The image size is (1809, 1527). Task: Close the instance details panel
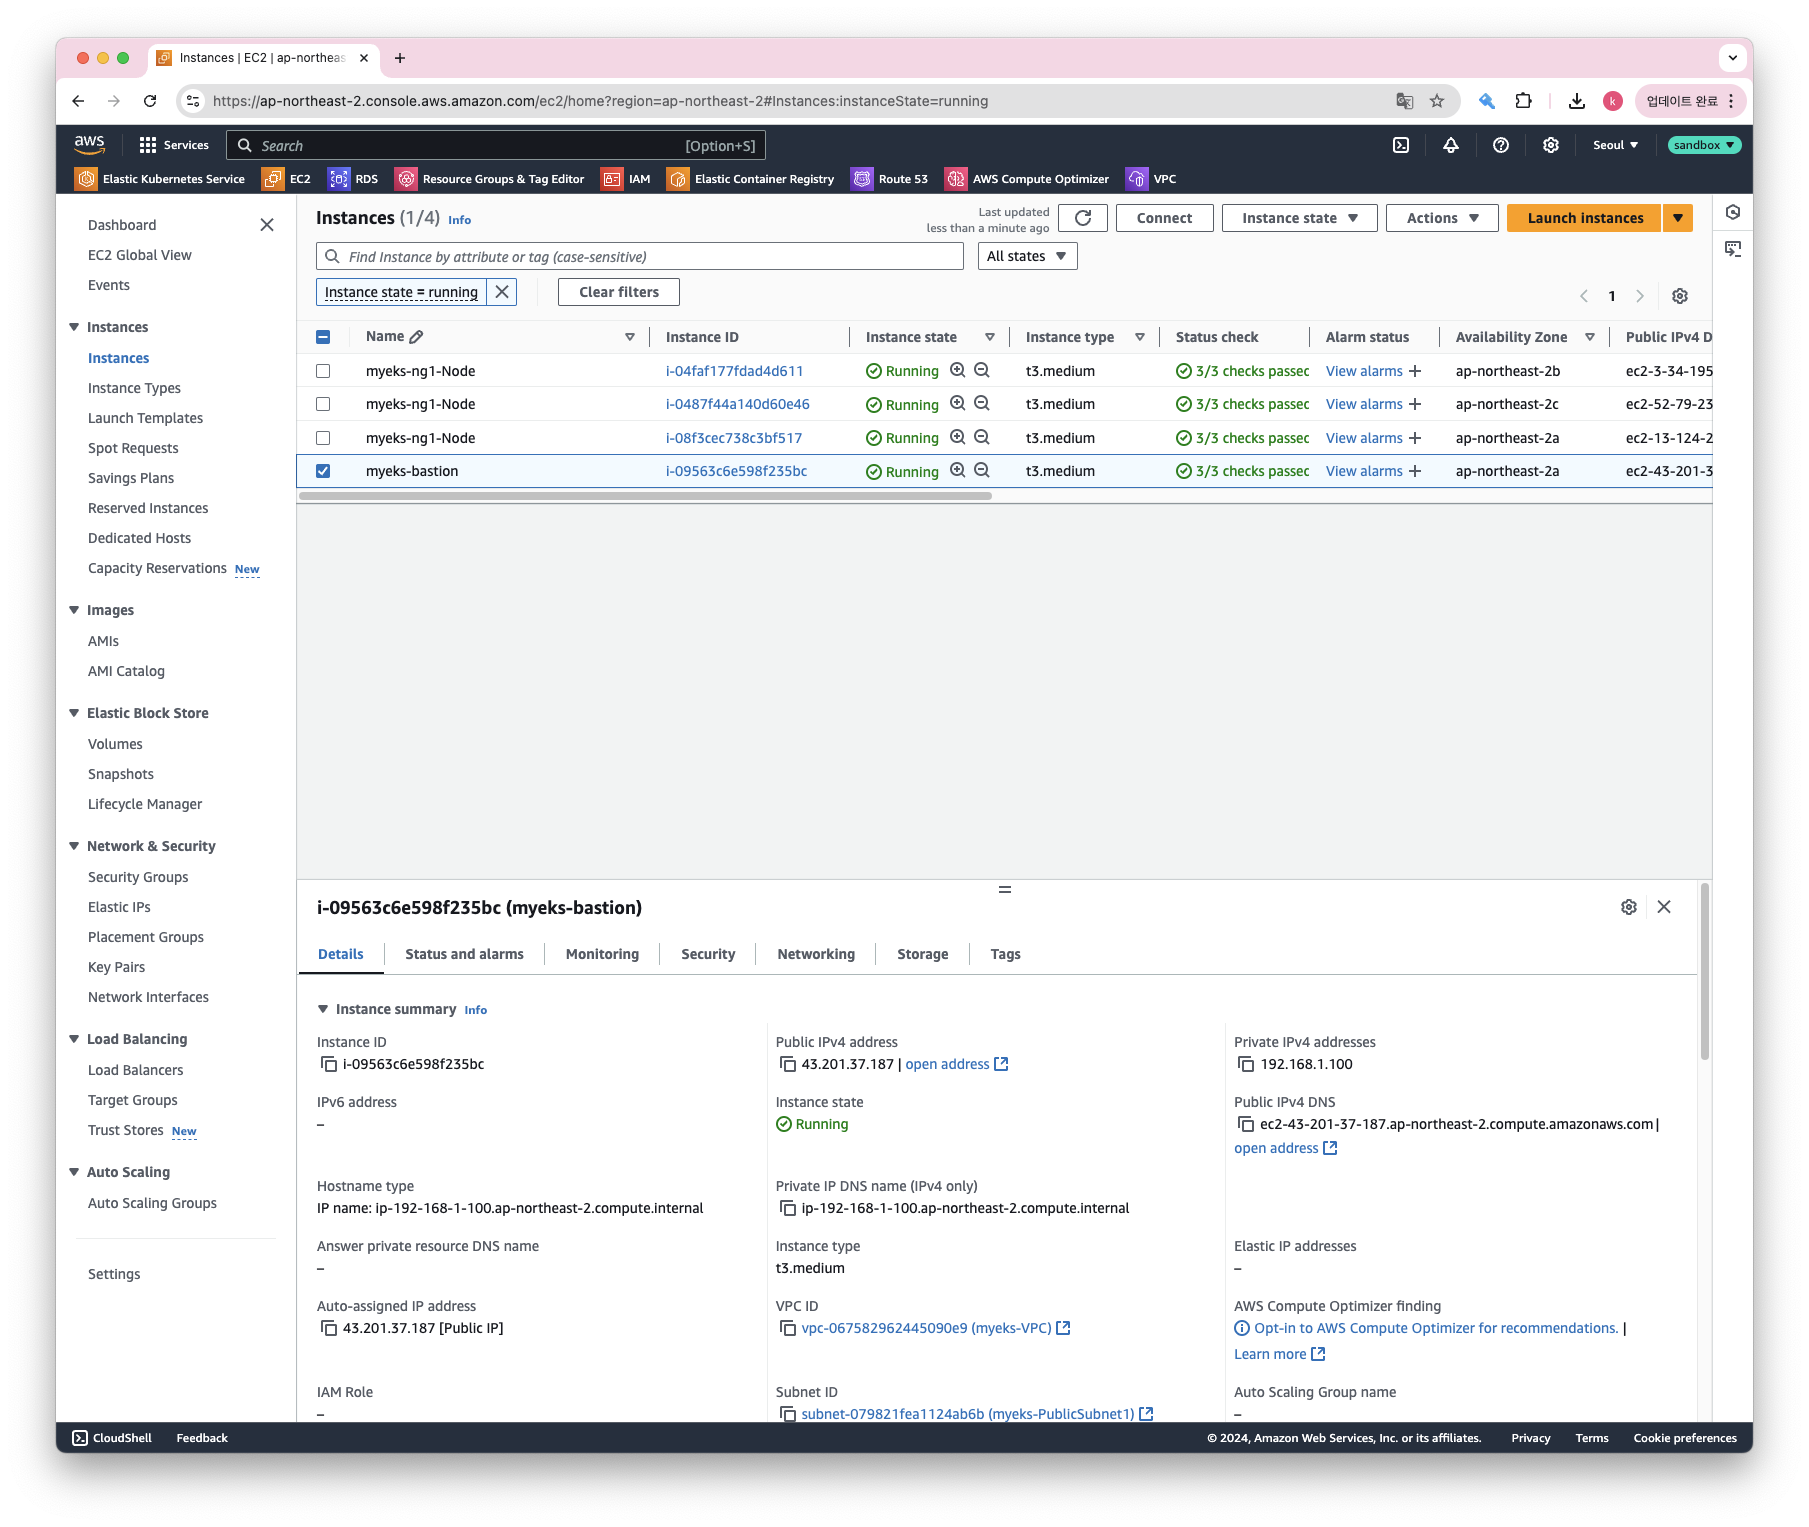[x=1664, y=907]
